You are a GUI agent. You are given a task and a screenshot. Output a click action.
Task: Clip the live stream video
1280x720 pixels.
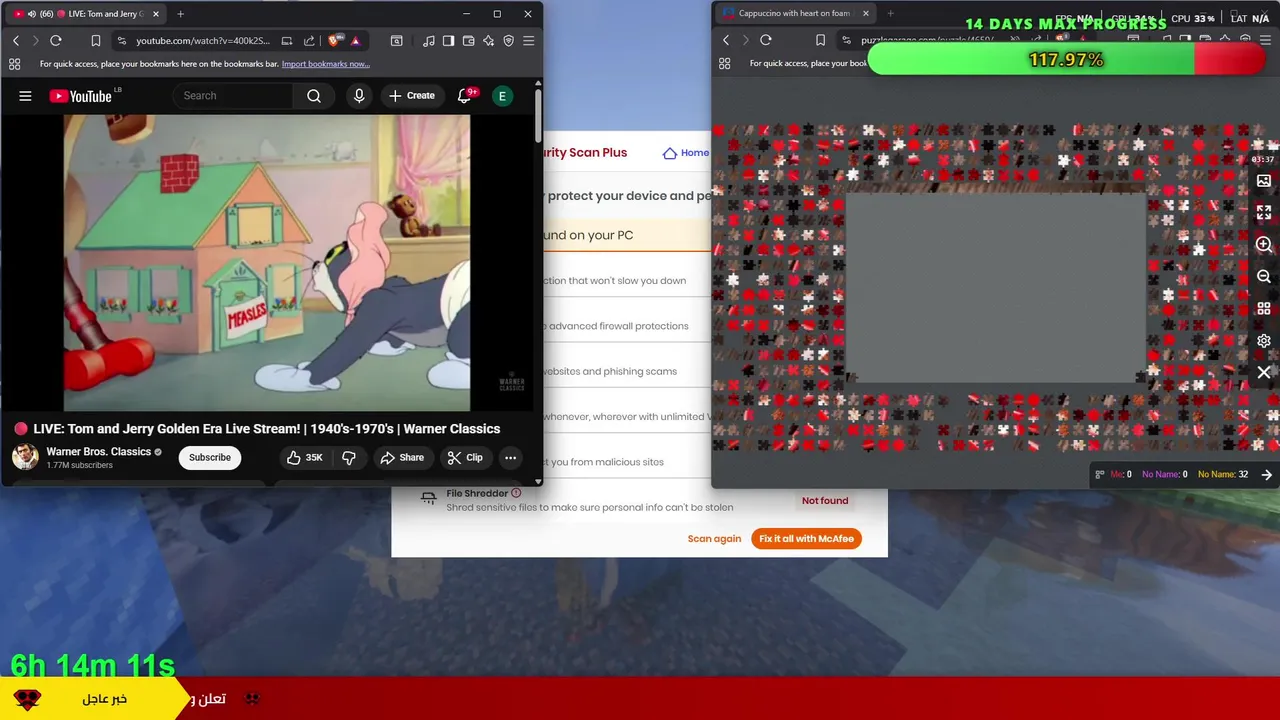465,458
